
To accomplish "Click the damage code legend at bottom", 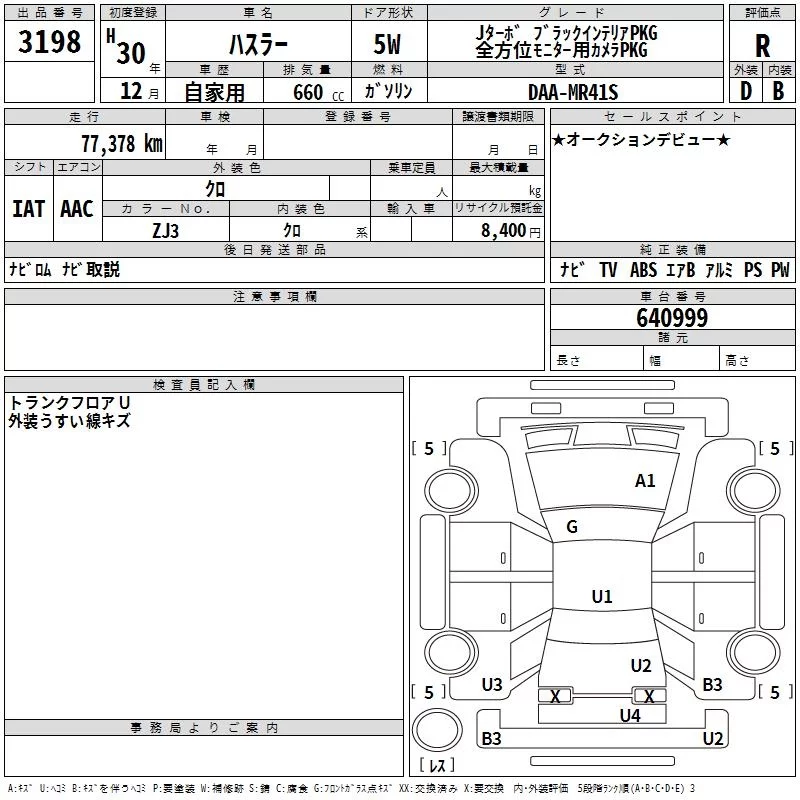I will pyautogui.click(x=351, y=789).
